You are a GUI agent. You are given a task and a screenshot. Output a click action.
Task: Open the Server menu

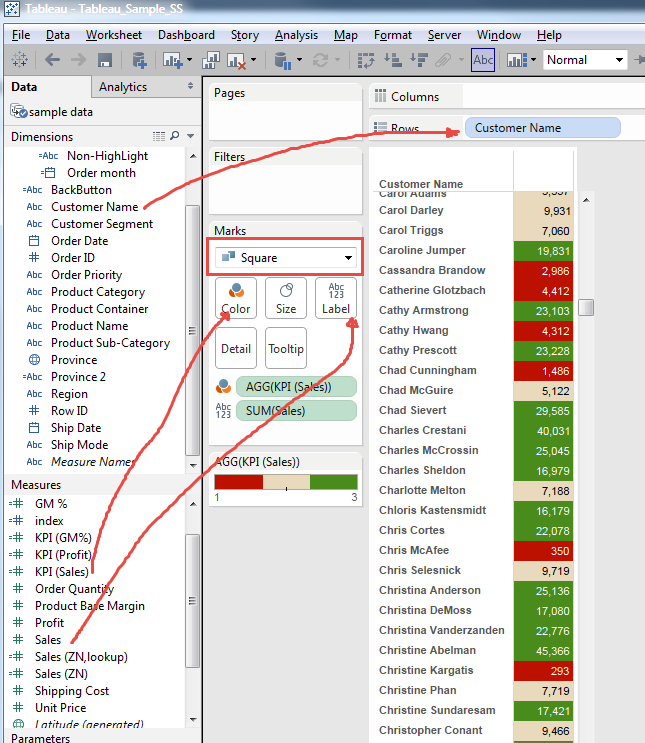(x=444, y=35)
